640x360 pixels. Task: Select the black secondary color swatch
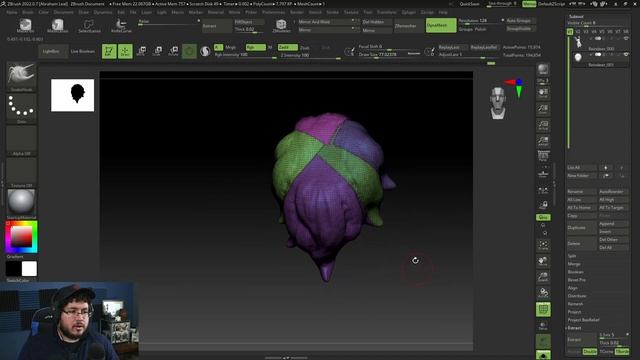(x=13, y=269)
